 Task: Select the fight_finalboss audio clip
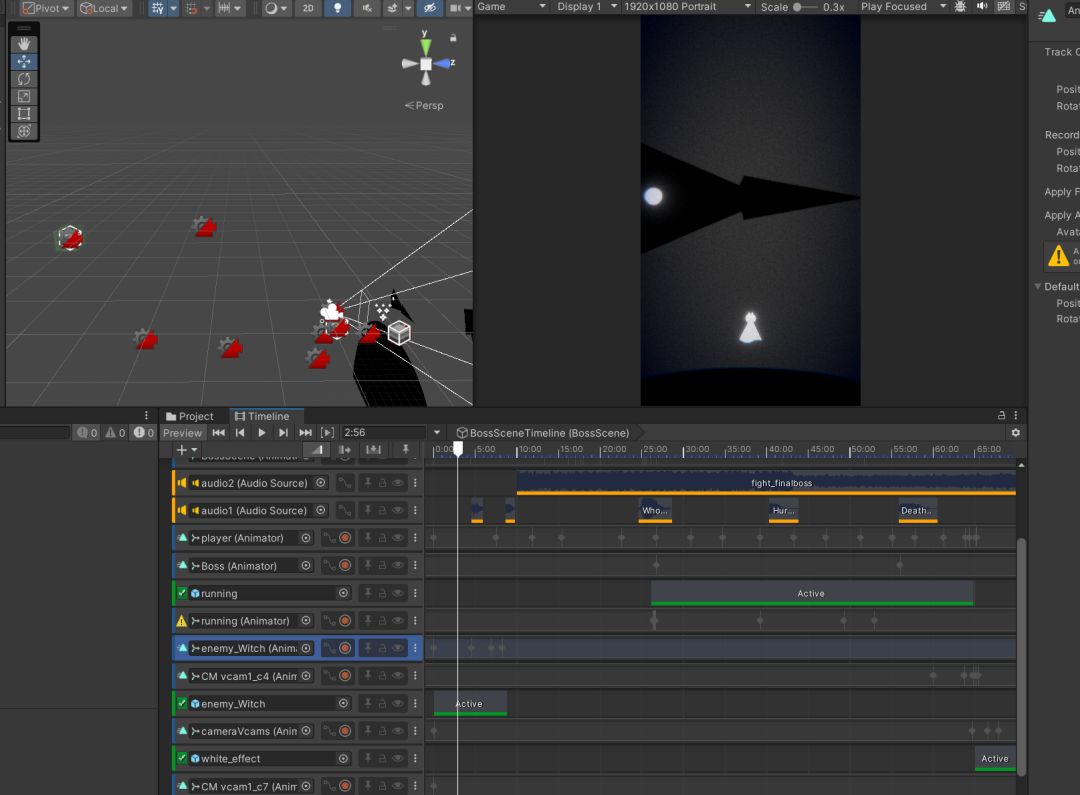(781, 482)
